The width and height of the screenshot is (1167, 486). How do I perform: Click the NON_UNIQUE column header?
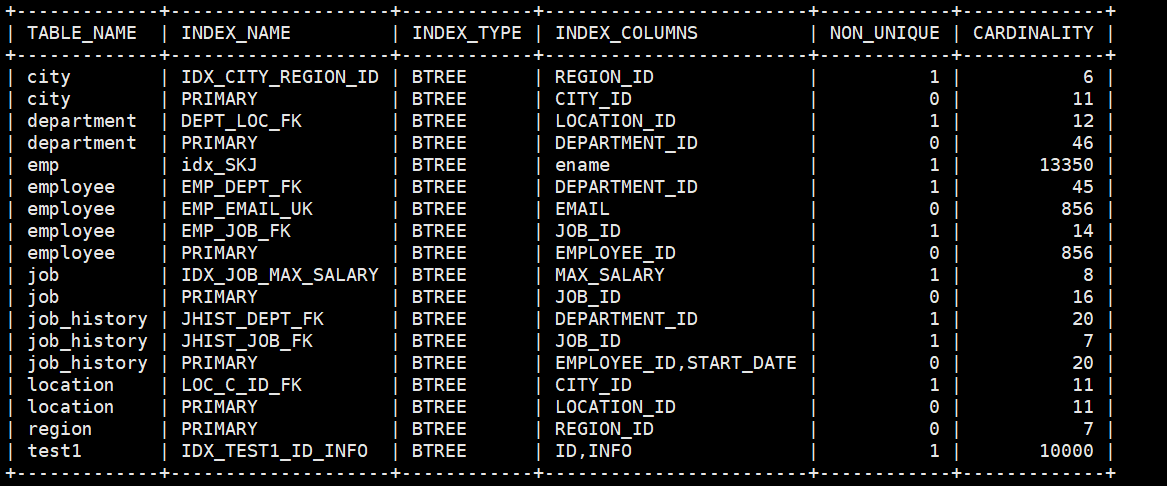[x=885, y=33]
